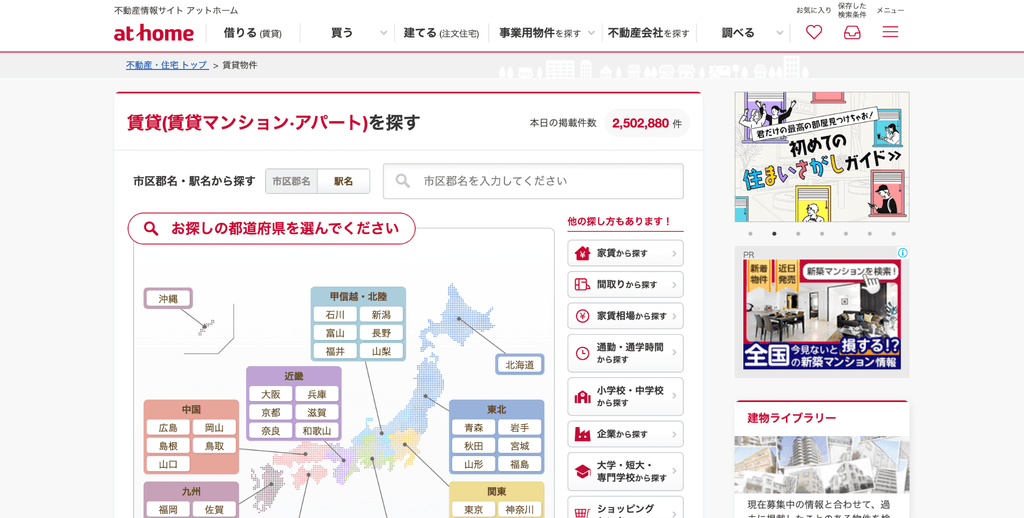Click 不動産・住宅トップ breadcrumb link
The height and width of the screenshot is (518, 1024).
pyautogui.click(x=167, y=65)
